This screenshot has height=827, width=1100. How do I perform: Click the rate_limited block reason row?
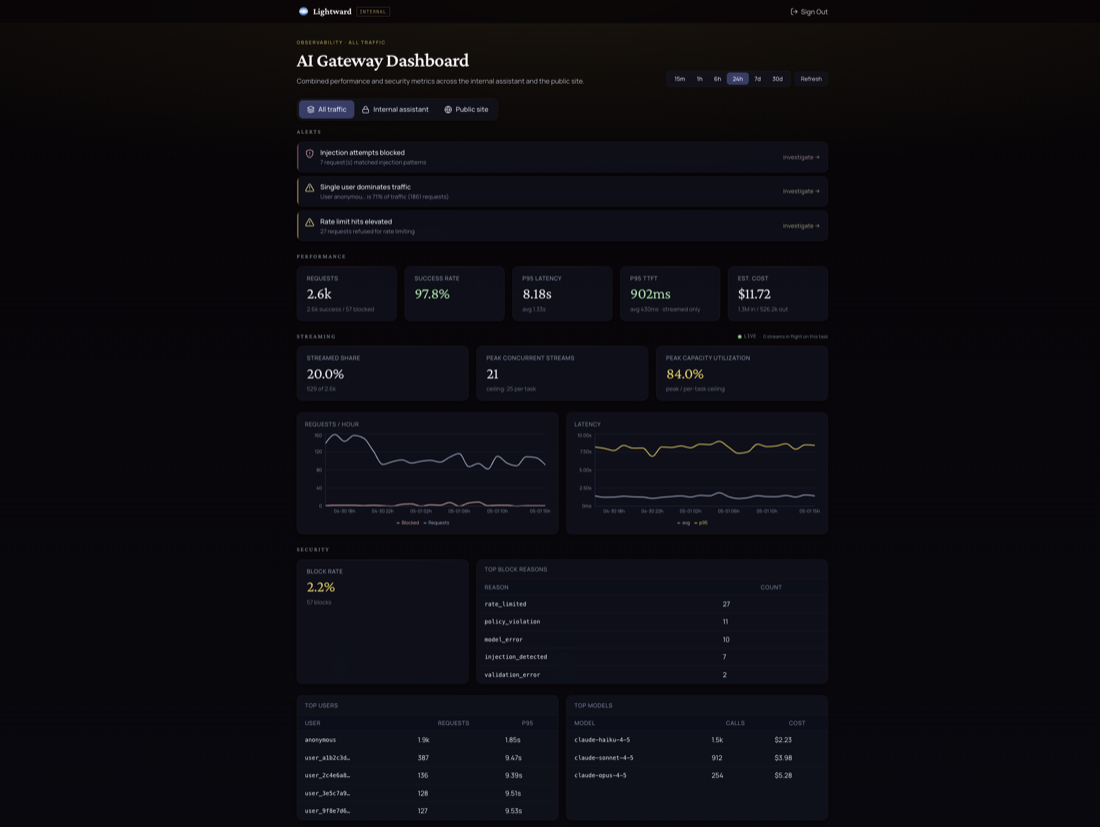tap(652, 604)
